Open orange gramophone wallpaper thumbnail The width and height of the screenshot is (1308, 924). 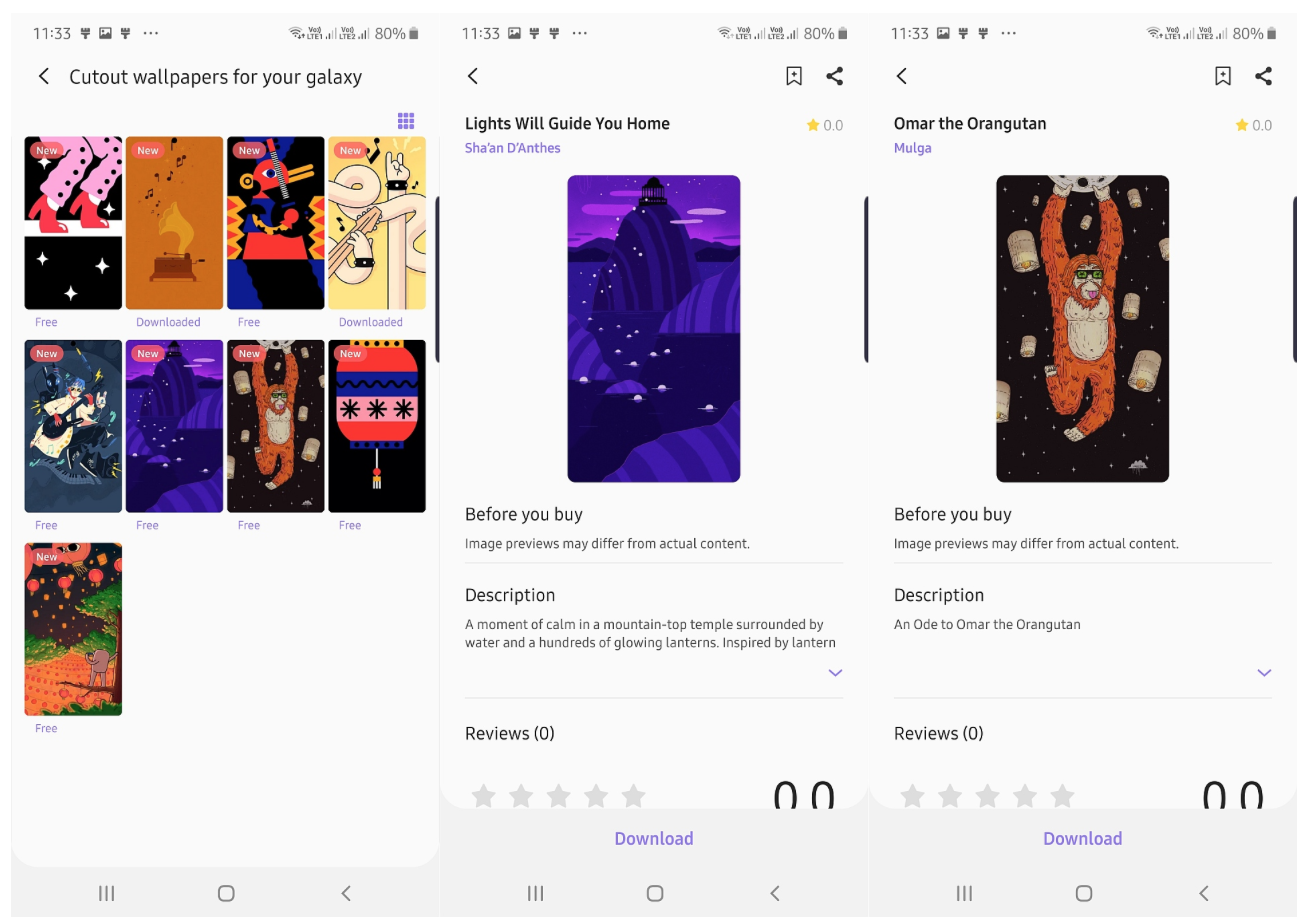(174, 223)
